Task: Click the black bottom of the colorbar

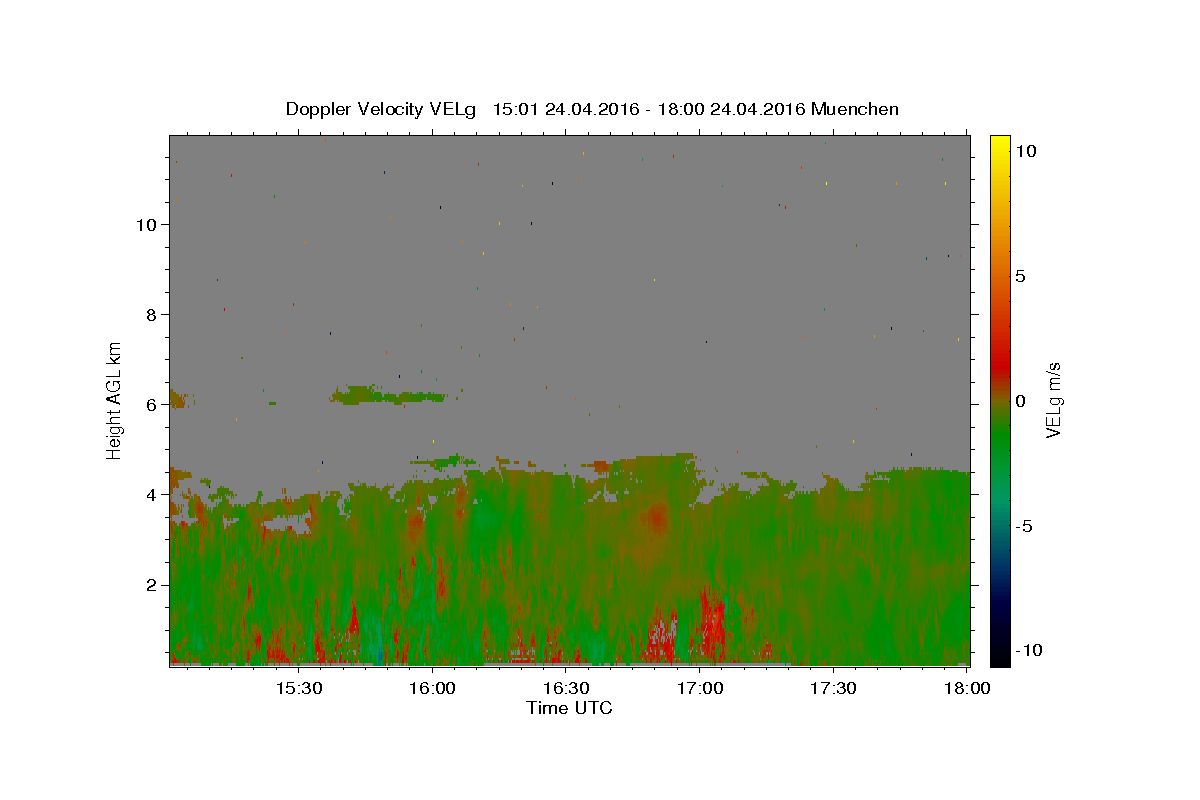Action: (x=999, y=658)
